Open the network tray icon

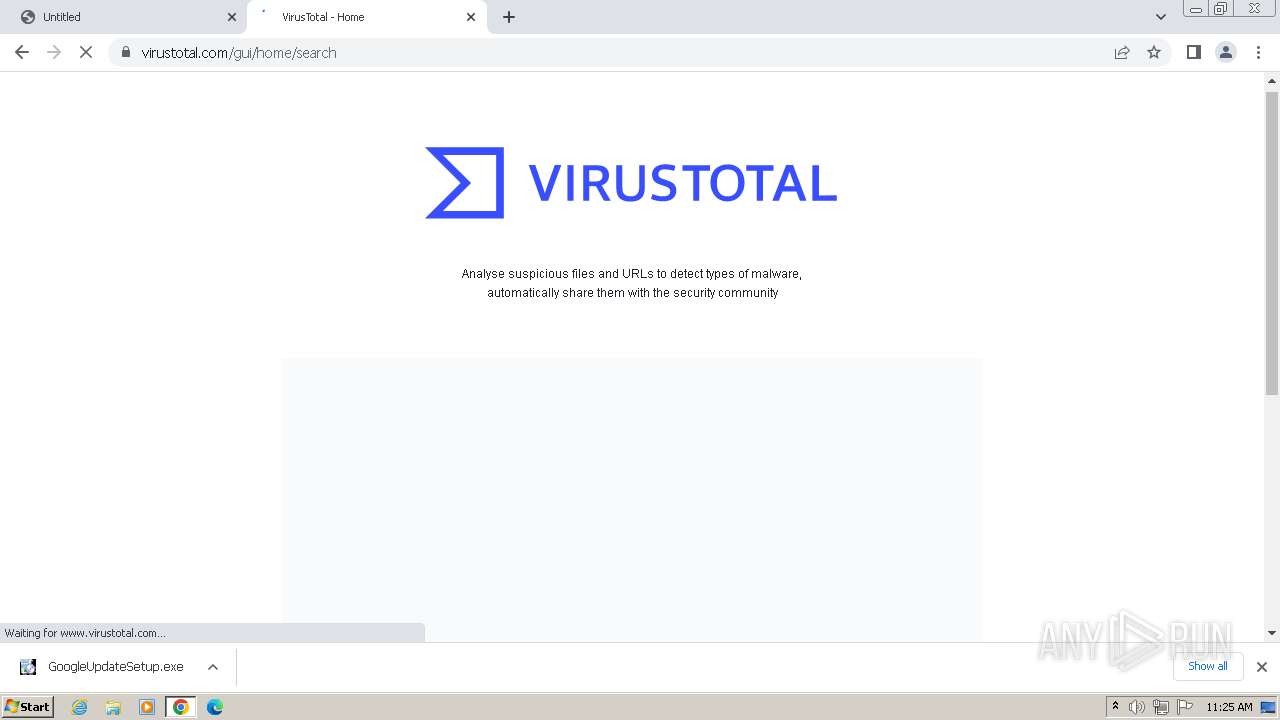pyautogui.click(x=1161, y=707)
